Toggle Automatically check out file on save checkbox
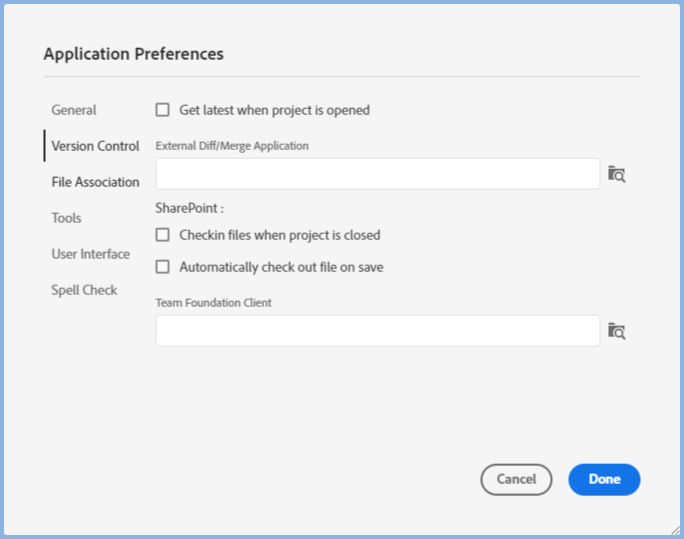684x539 pixels. pos(163,268)
